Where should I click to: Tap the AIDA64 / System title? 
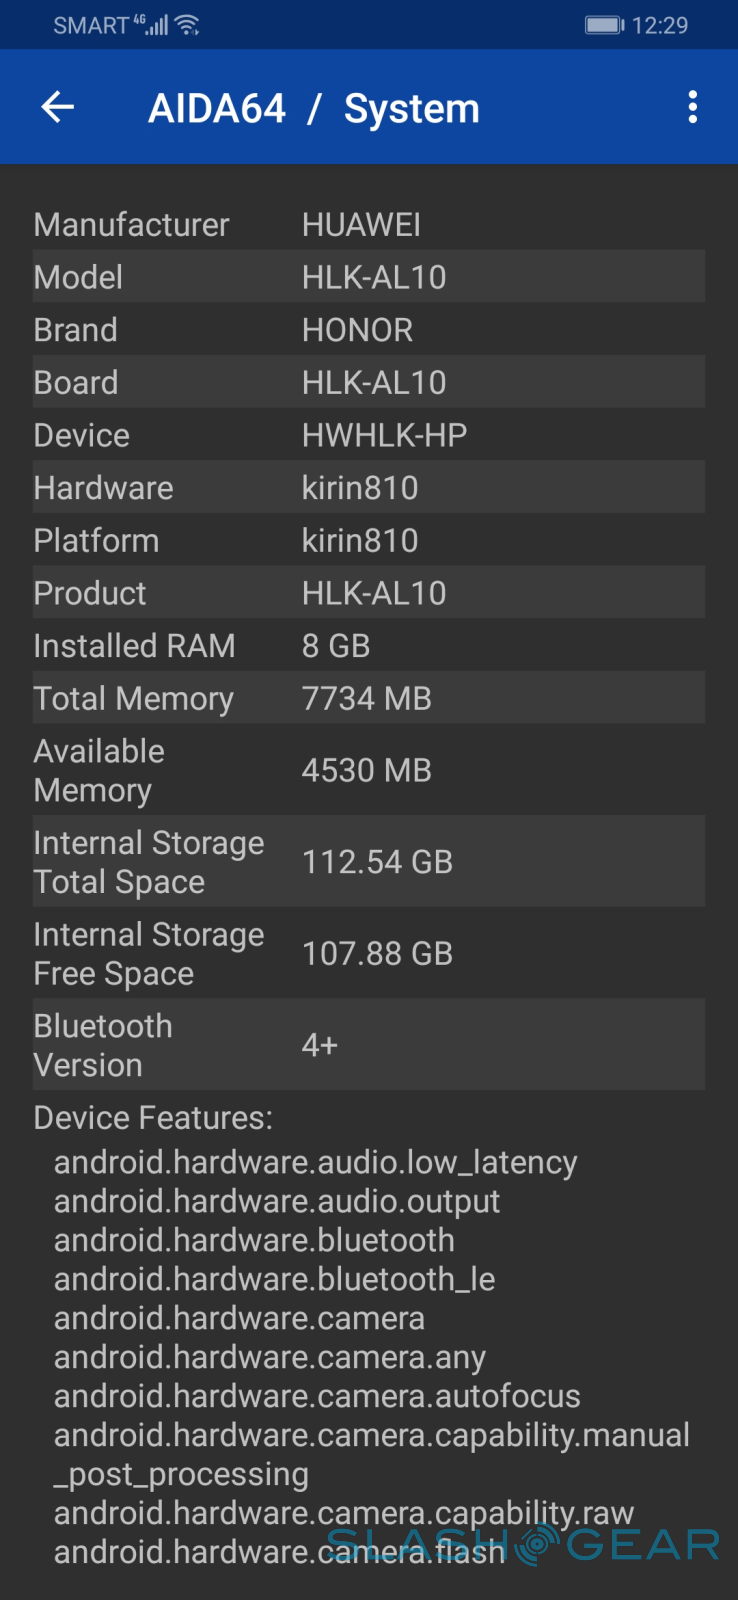pos(313,108)
